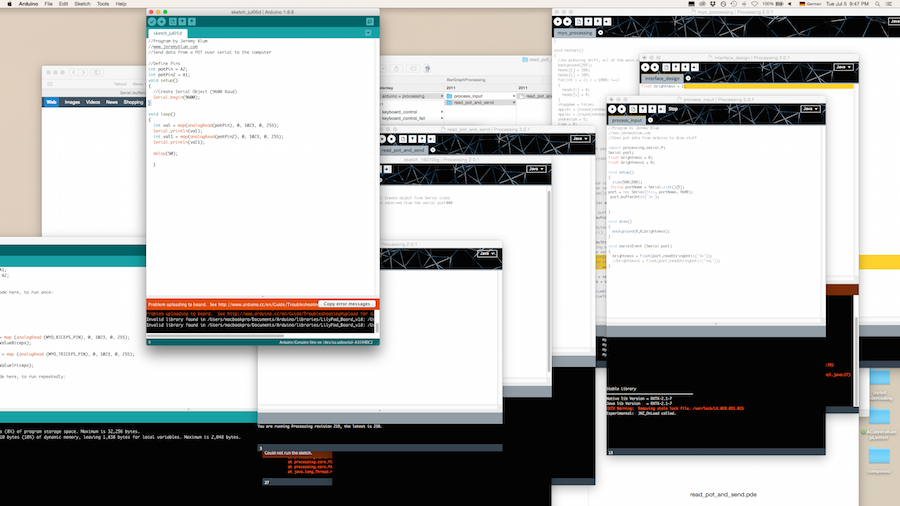Open Java mode dropdown in interface_design window

tap(843, 67)
